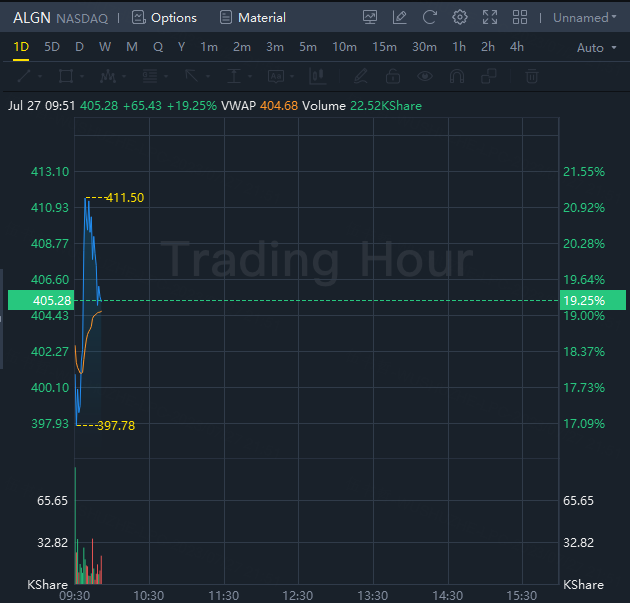This screenshot has width=630, height=603.
Task: Select the rectangle shape tool
Action: coord(66,76)
